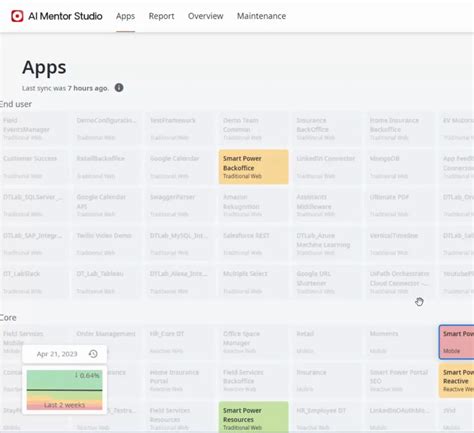Select the Insurance BackOffice tile

pyautogui.click(x=327, y=128)
